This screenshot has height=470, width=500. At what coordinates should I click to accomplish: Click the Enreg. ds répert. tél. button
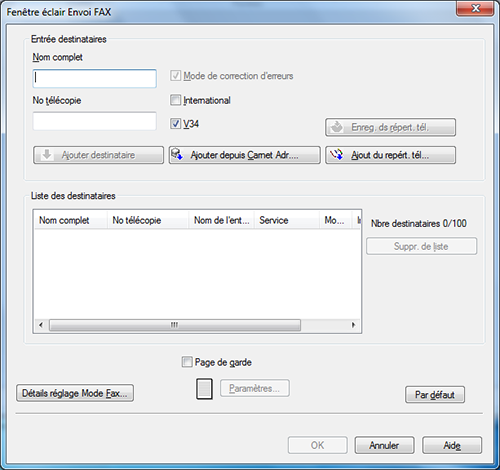tap(390, 127)
